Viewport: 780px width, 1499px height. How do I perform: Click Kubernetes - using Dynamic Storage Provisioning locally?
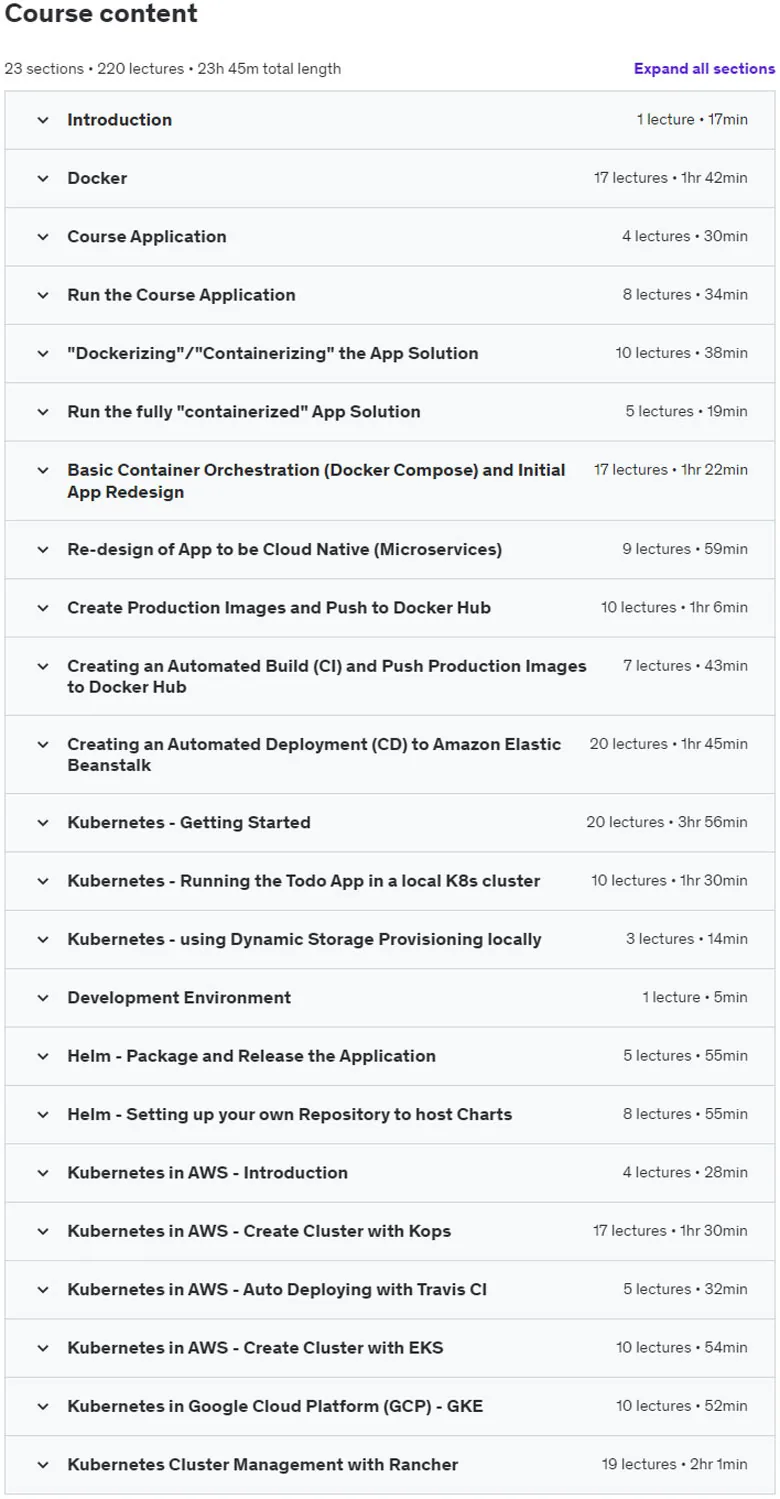coord(304,940)
